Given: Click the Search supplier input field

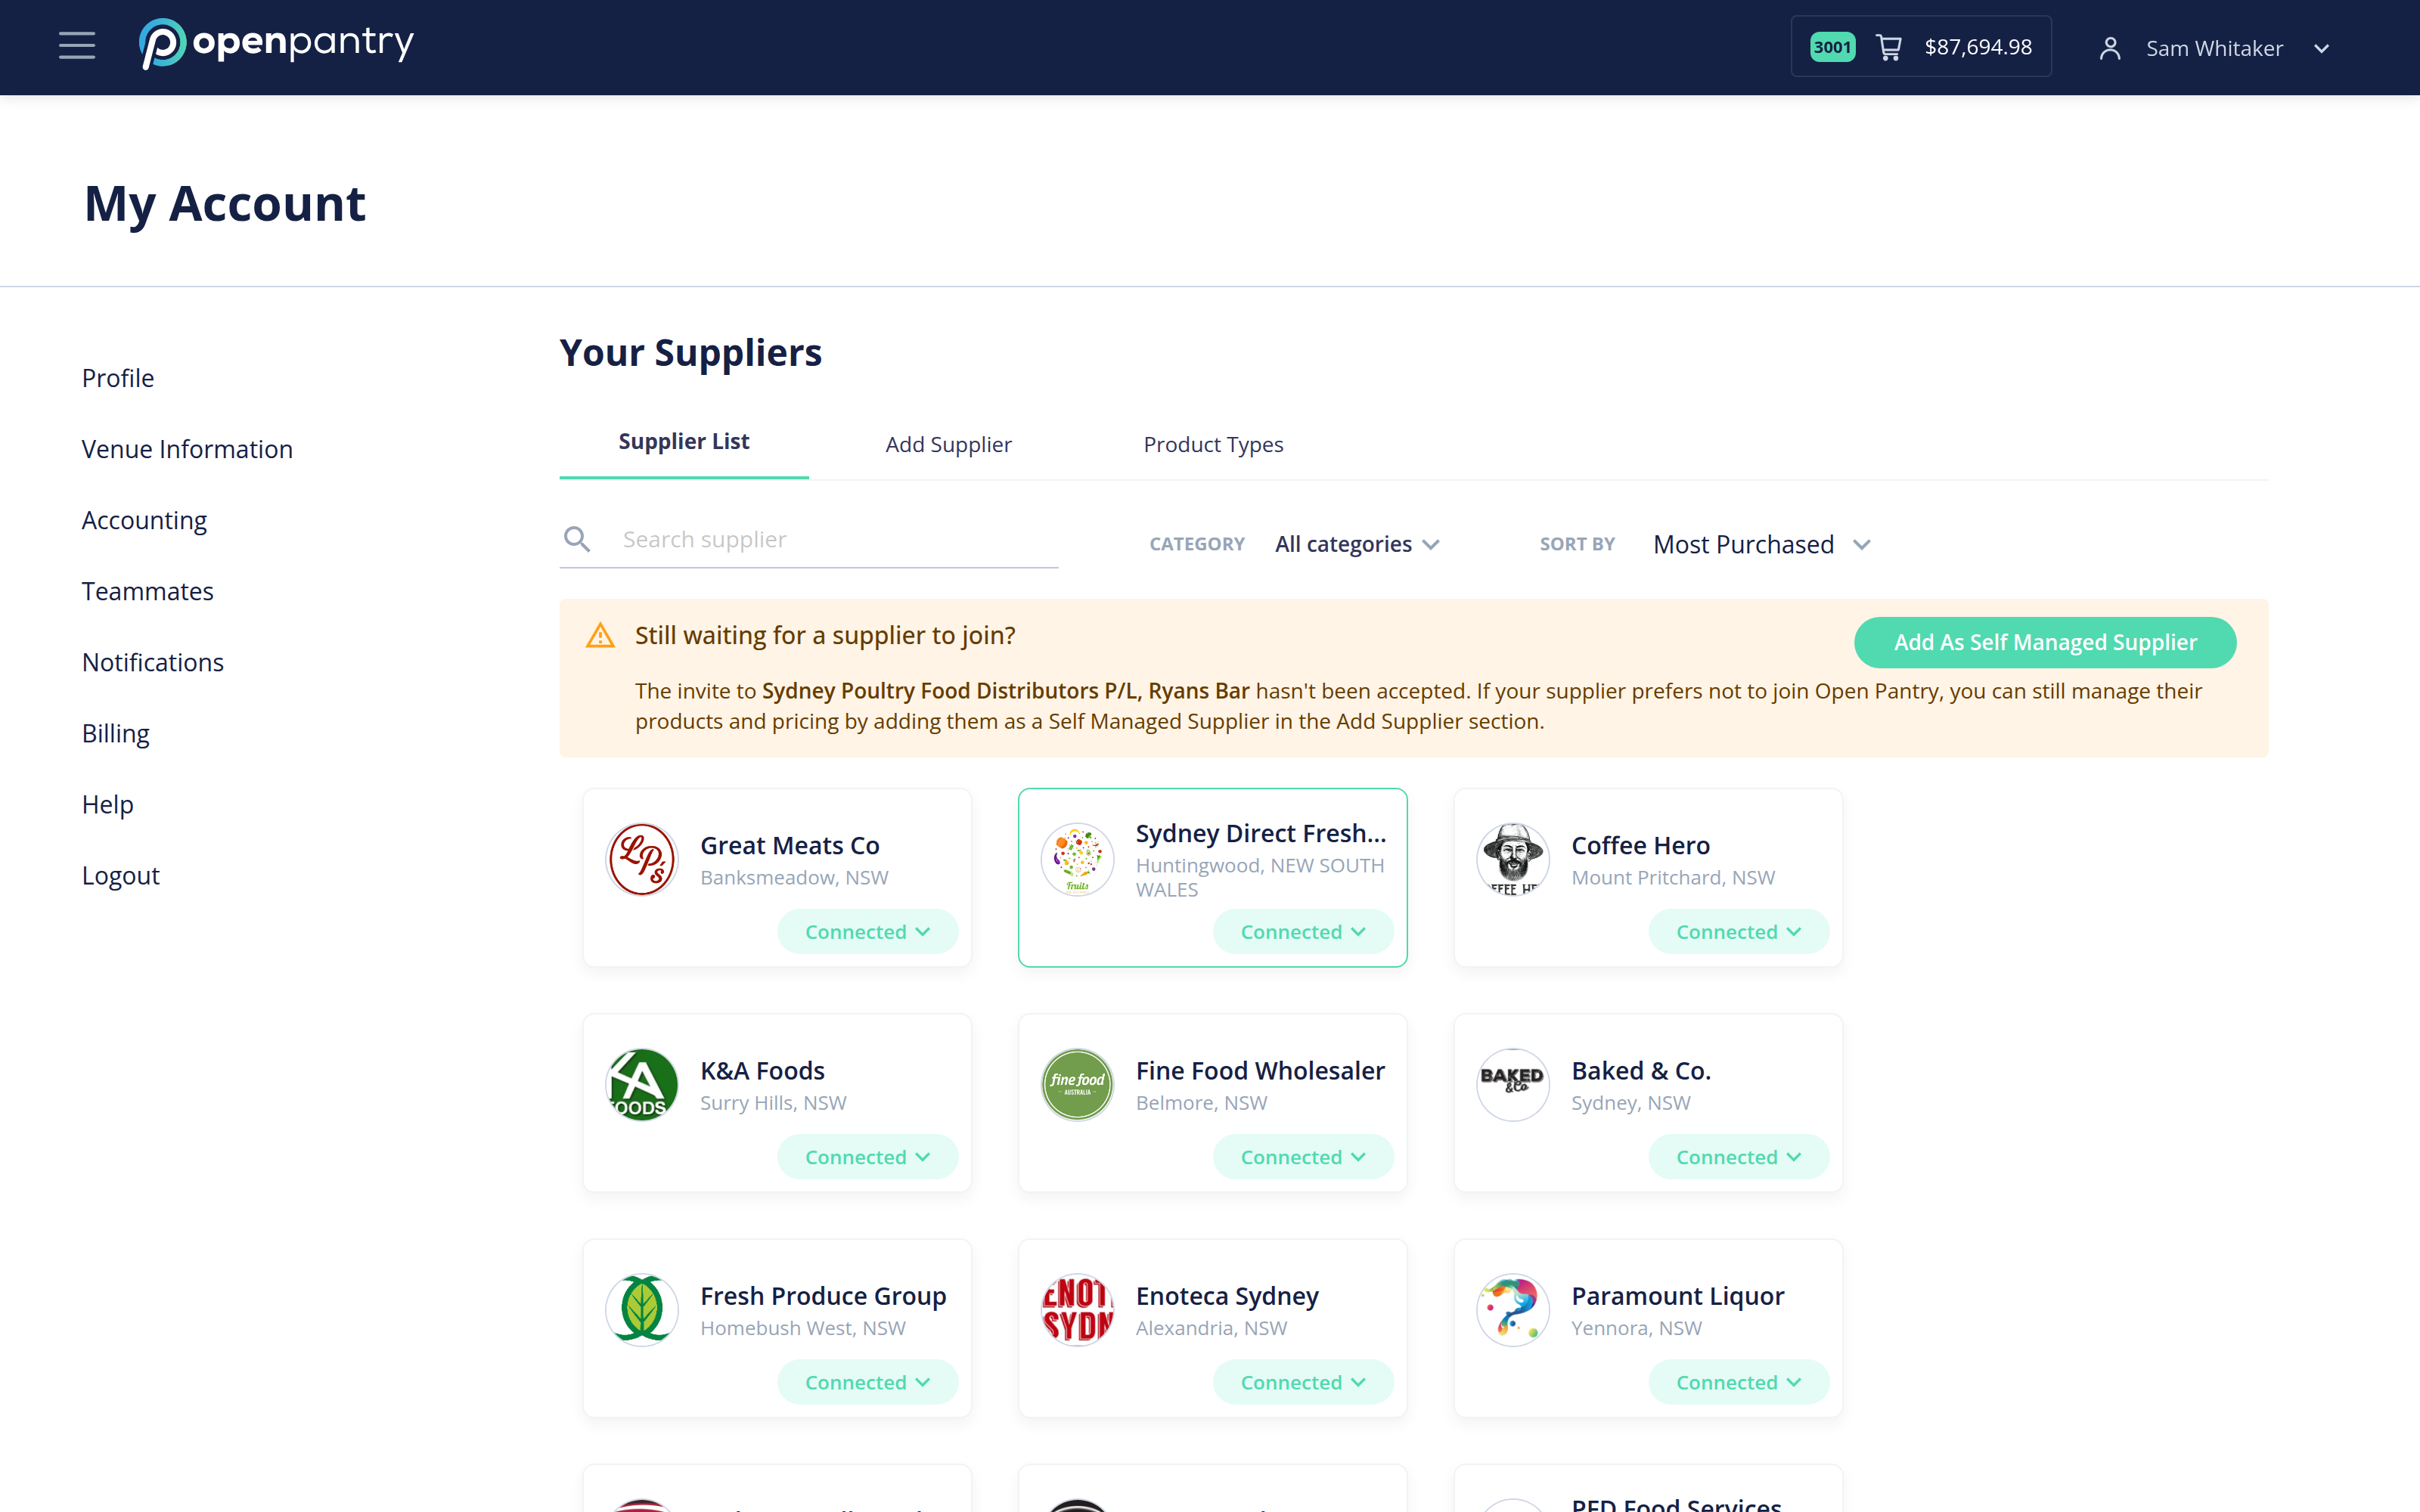Looking at the screenshot, I should pos(809,540).
